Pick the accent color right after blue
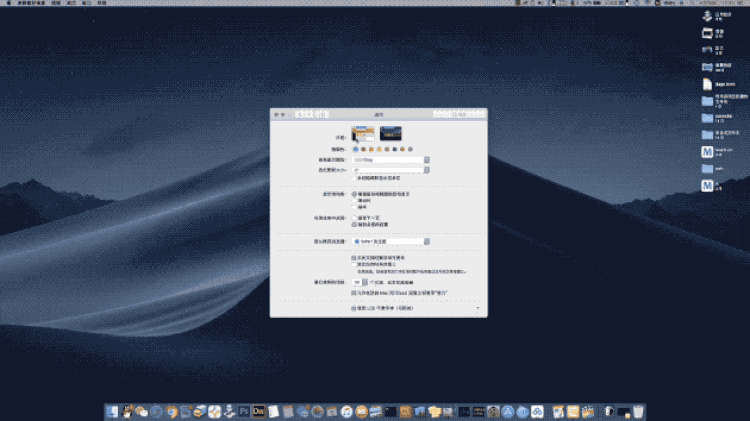 363,149
